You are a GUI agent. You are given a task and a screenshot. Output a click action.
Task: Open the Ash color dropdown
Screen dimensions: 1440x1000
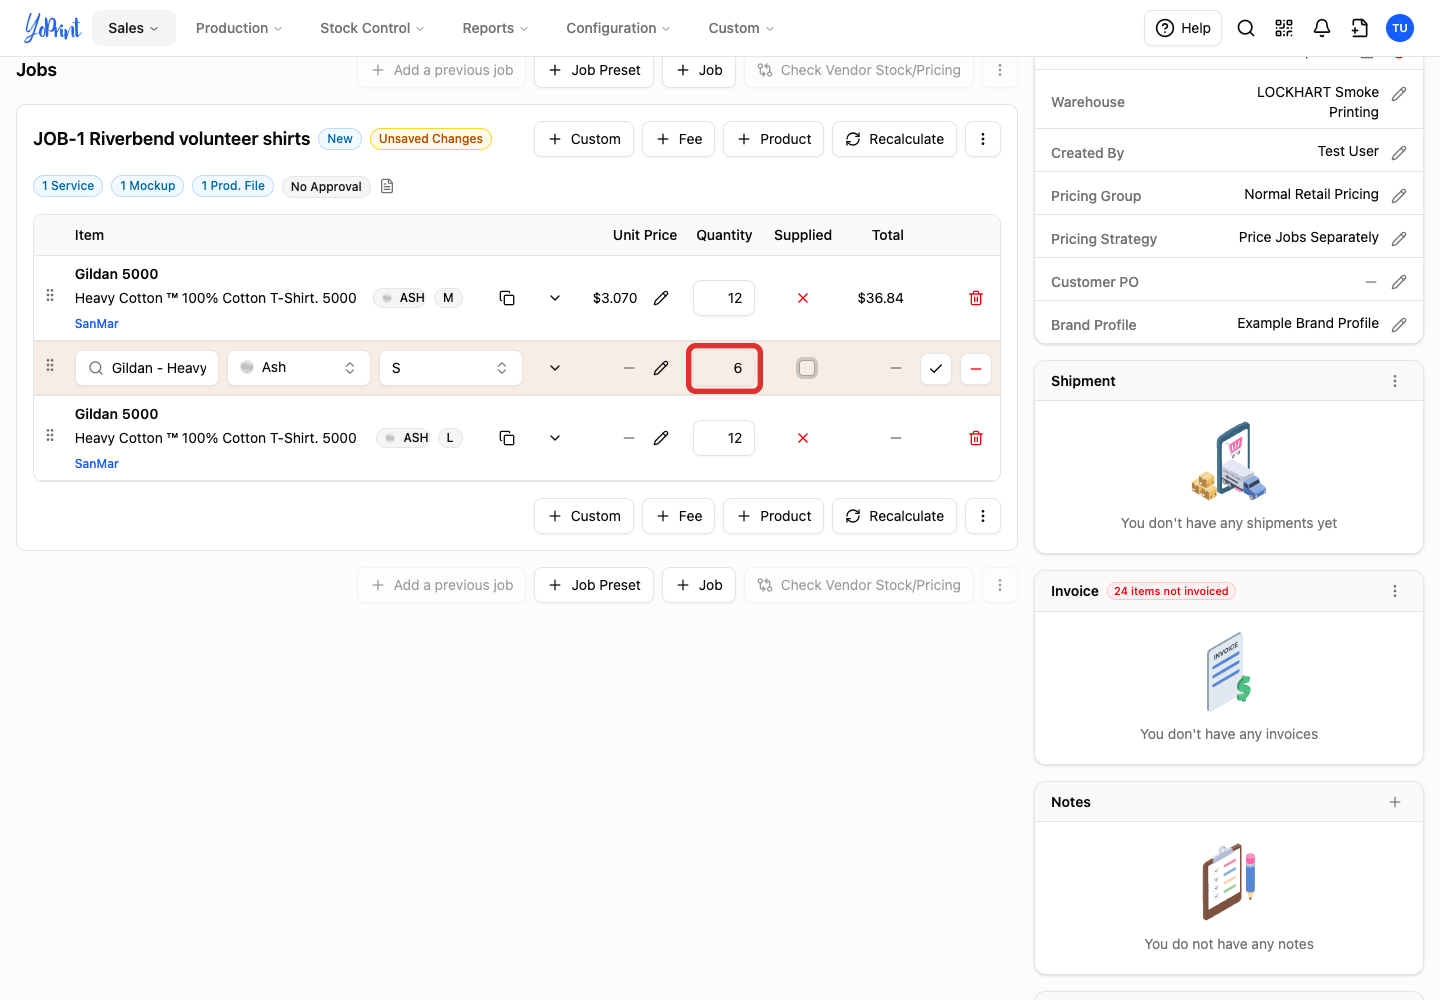[299, 368]
